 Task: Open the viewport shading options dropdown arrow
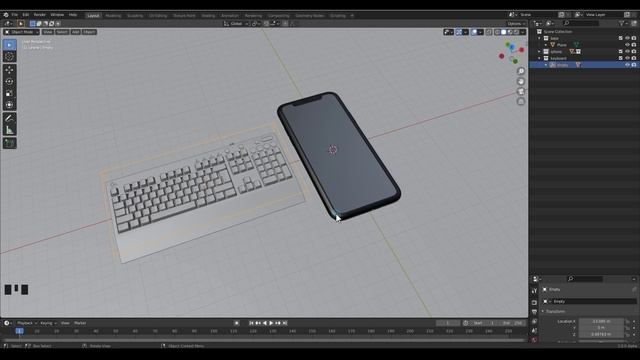click(523, 32)
